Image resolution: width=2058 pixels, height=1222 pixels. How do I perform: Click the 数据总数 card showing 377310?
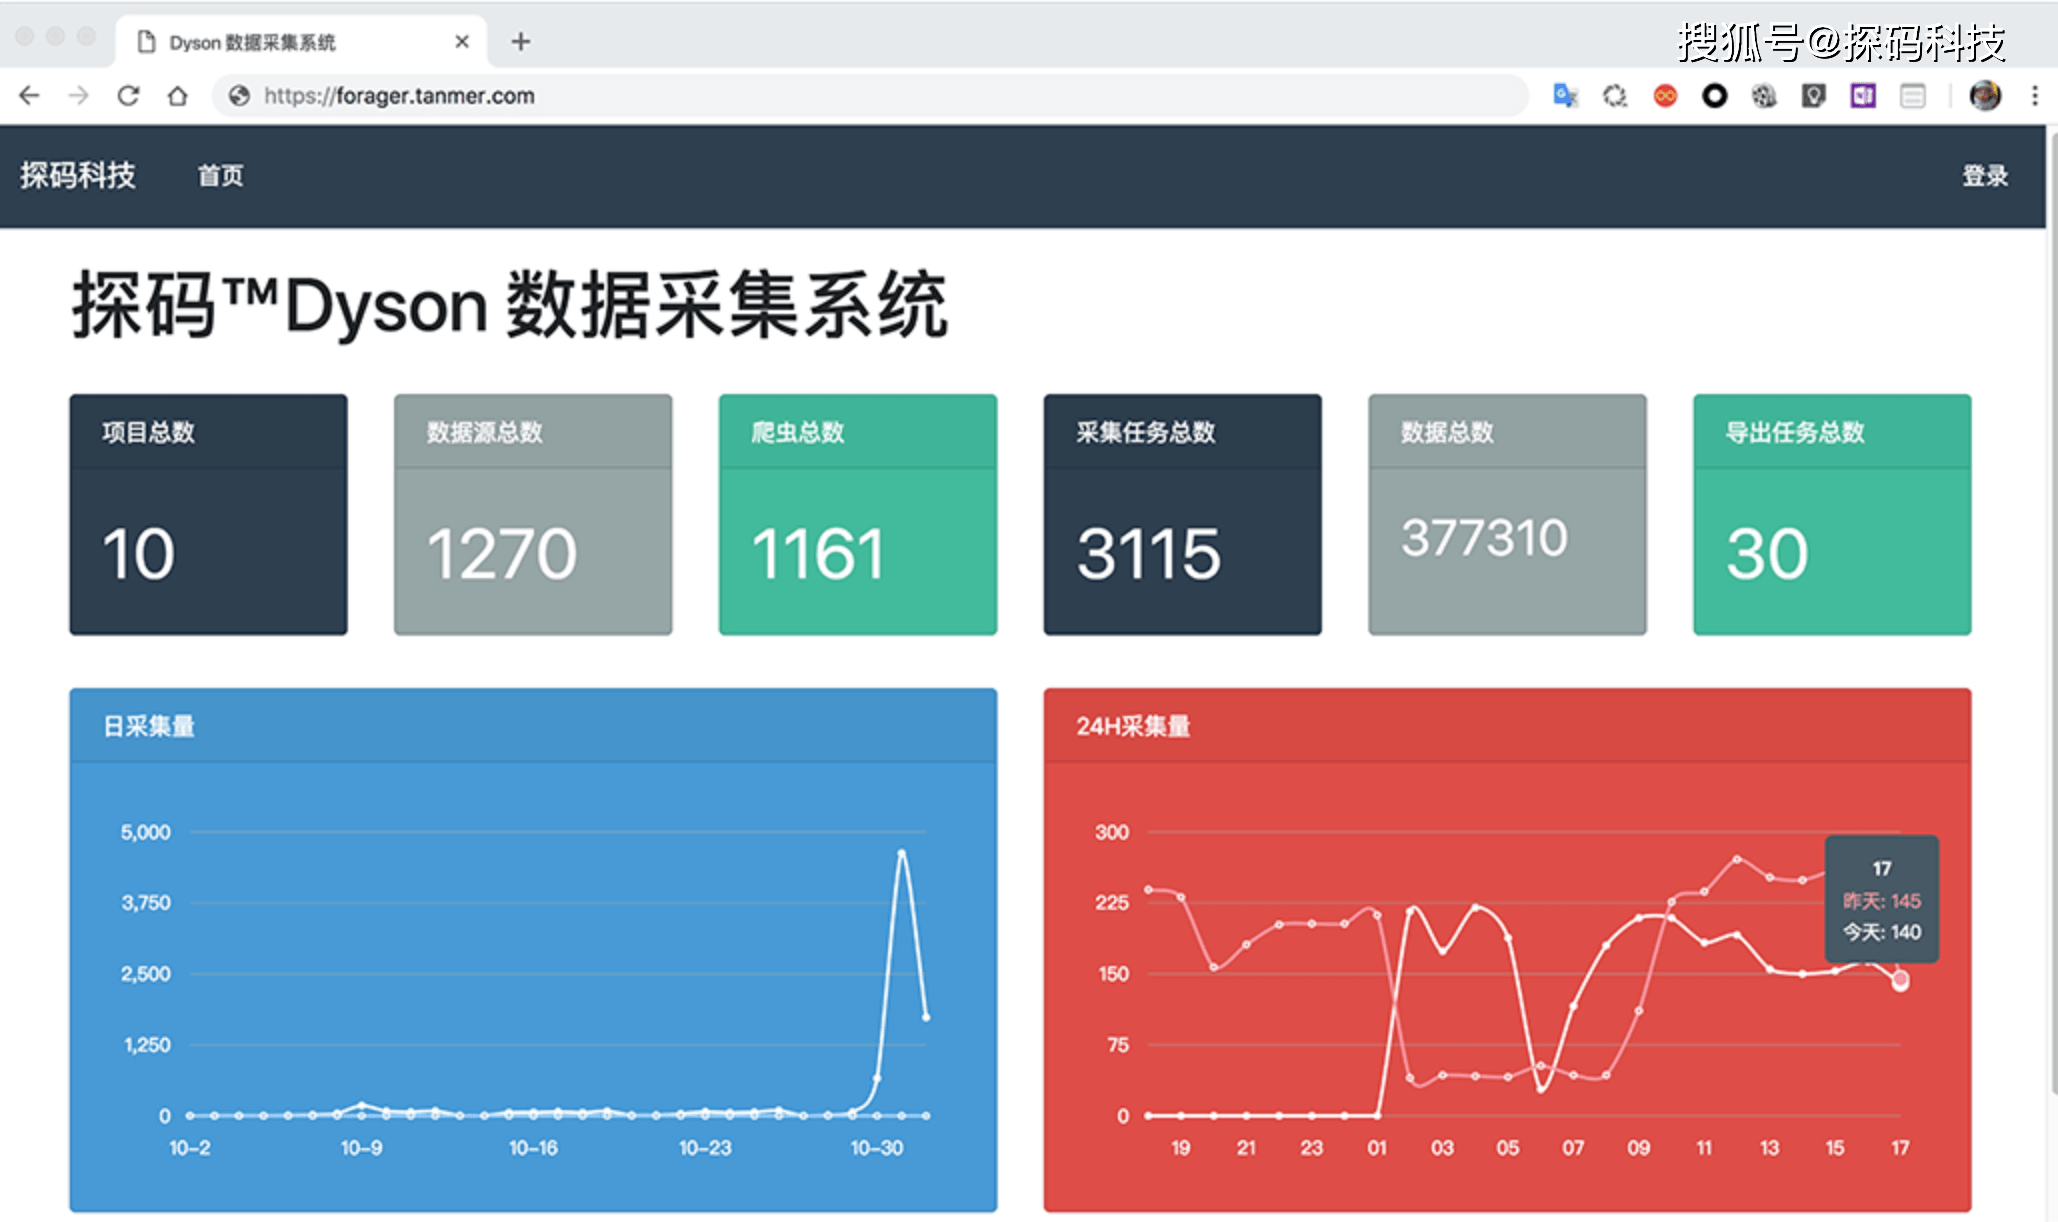click(x=1507, y=515)
